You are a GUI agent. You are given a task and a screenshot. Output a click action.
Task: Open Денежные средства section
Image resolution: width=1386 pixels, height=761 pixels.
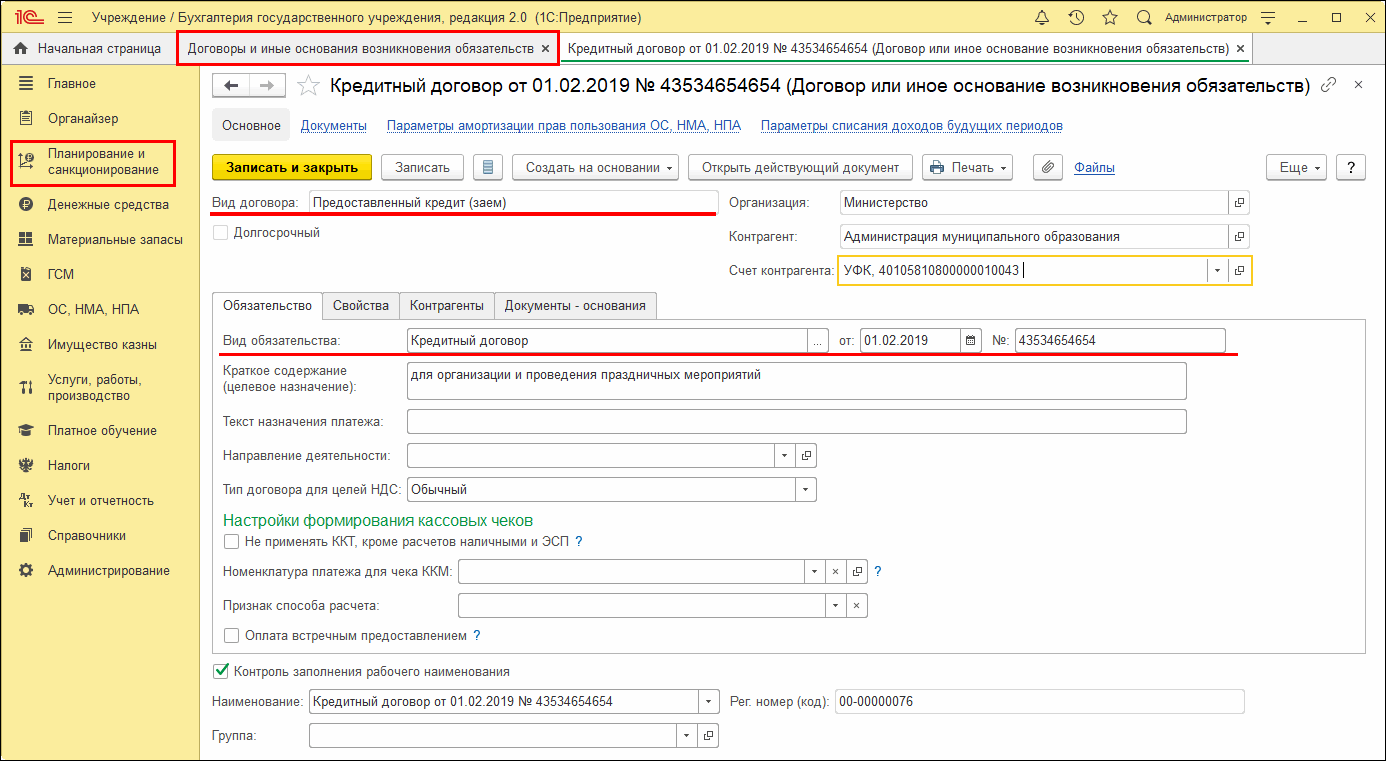coord(100,204)
